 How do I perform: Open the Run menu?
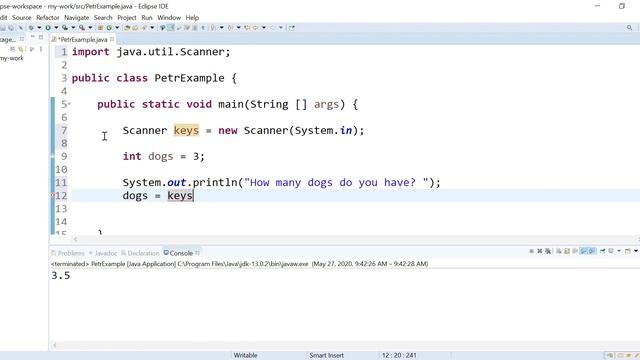(x=147, y=18)
